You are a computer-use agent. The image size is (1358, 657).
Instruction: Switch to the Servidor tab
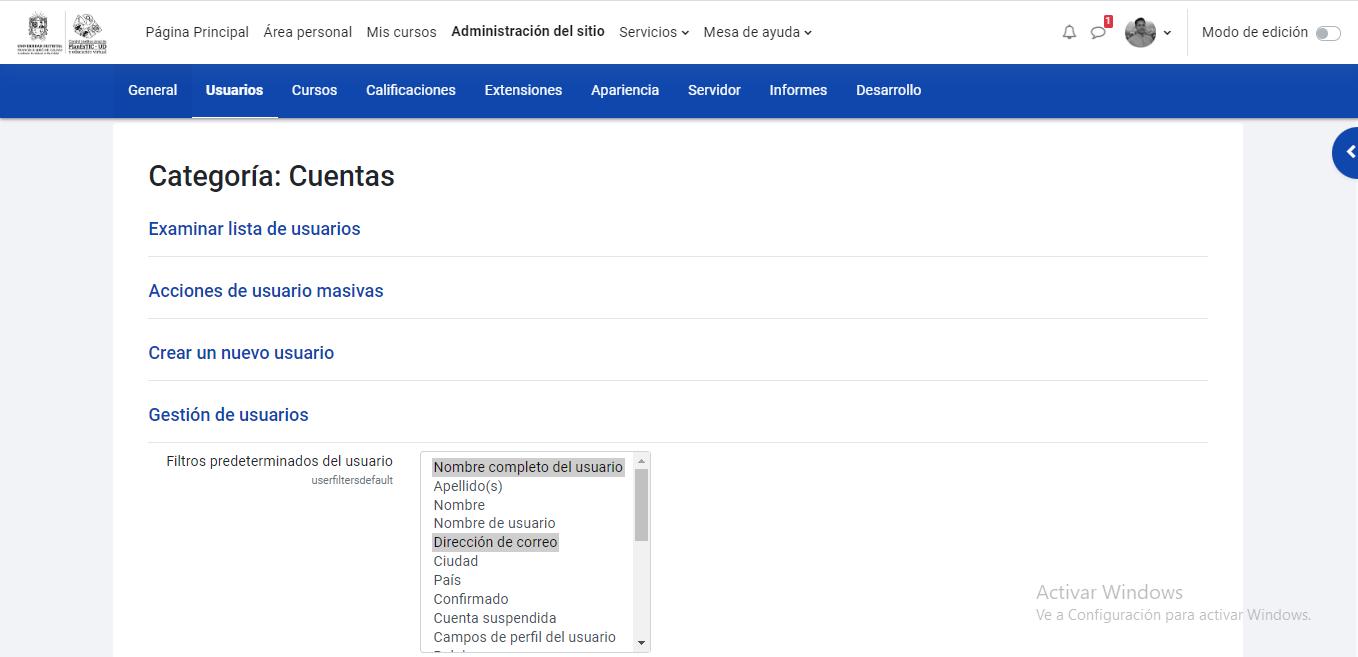tap(714, 90)
